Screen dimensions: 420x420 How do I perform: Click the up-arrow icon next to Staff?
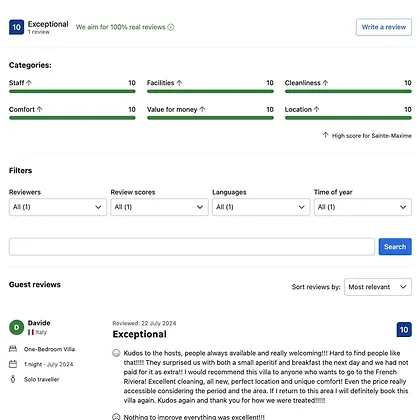pyautogui.click(x=29, y=83)
